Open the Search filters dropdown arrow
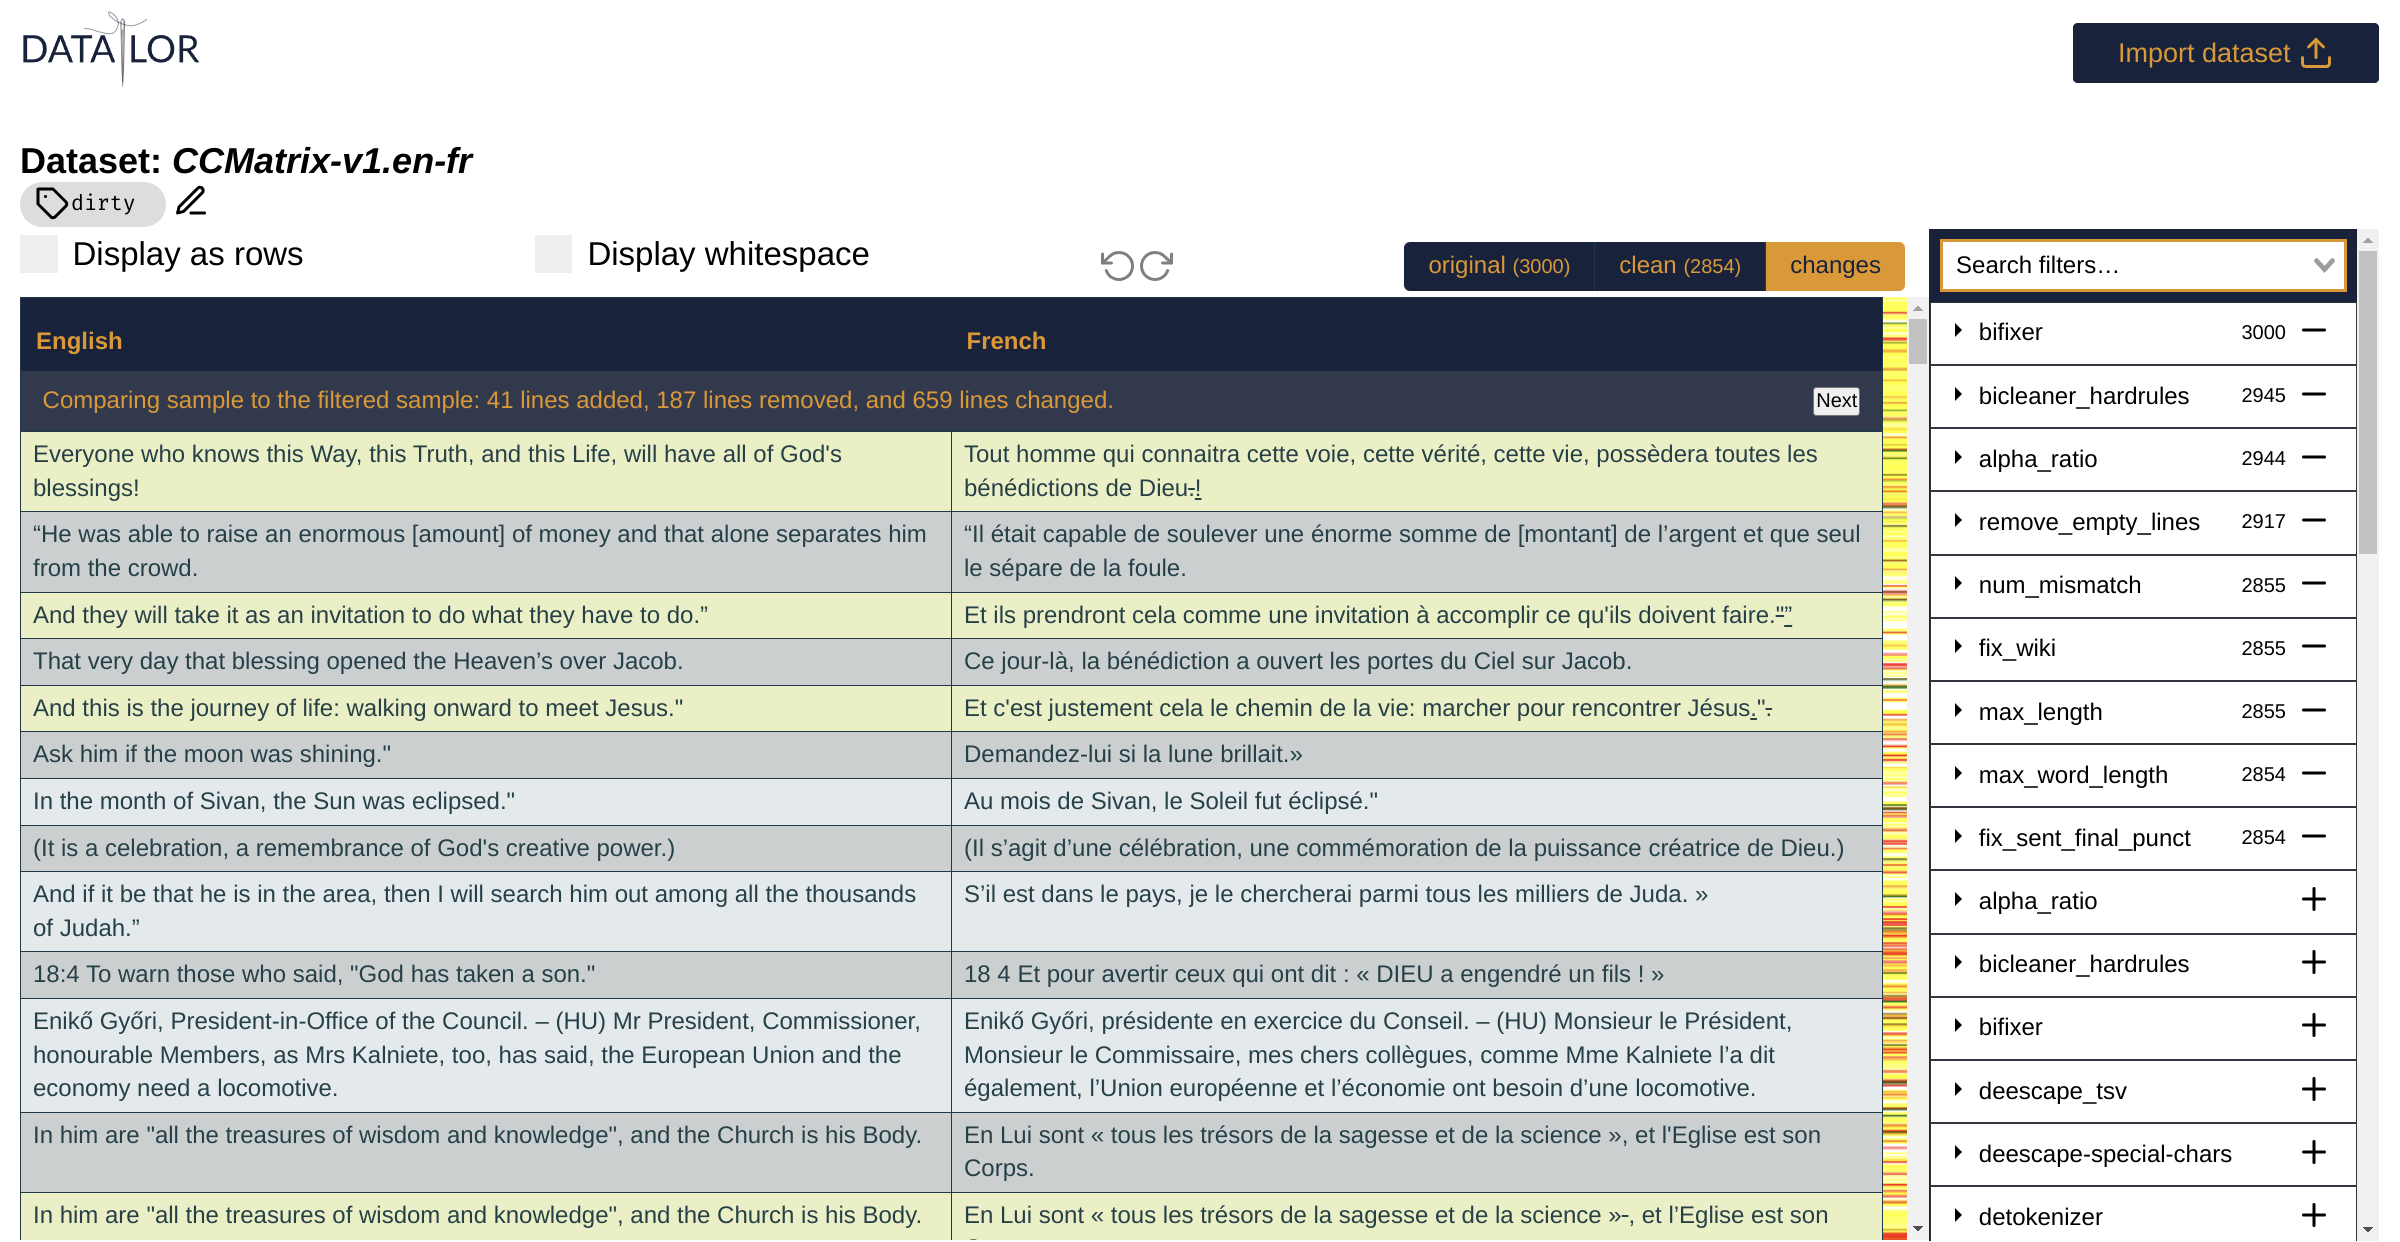 (2323, 265)
